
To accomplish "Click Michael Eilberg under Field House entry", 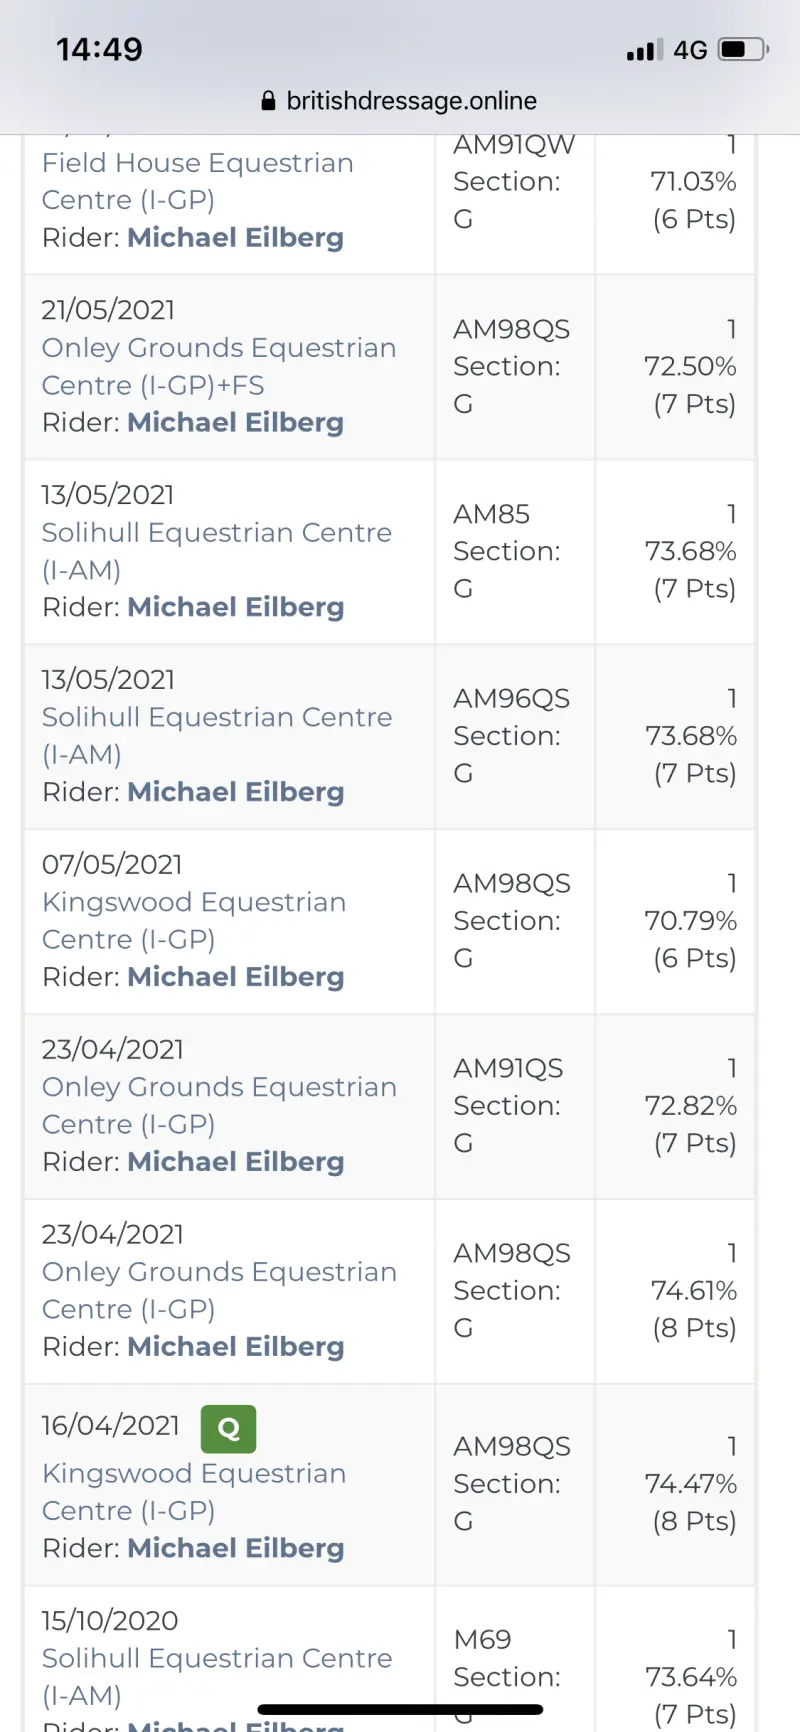I will click(235, 238).
